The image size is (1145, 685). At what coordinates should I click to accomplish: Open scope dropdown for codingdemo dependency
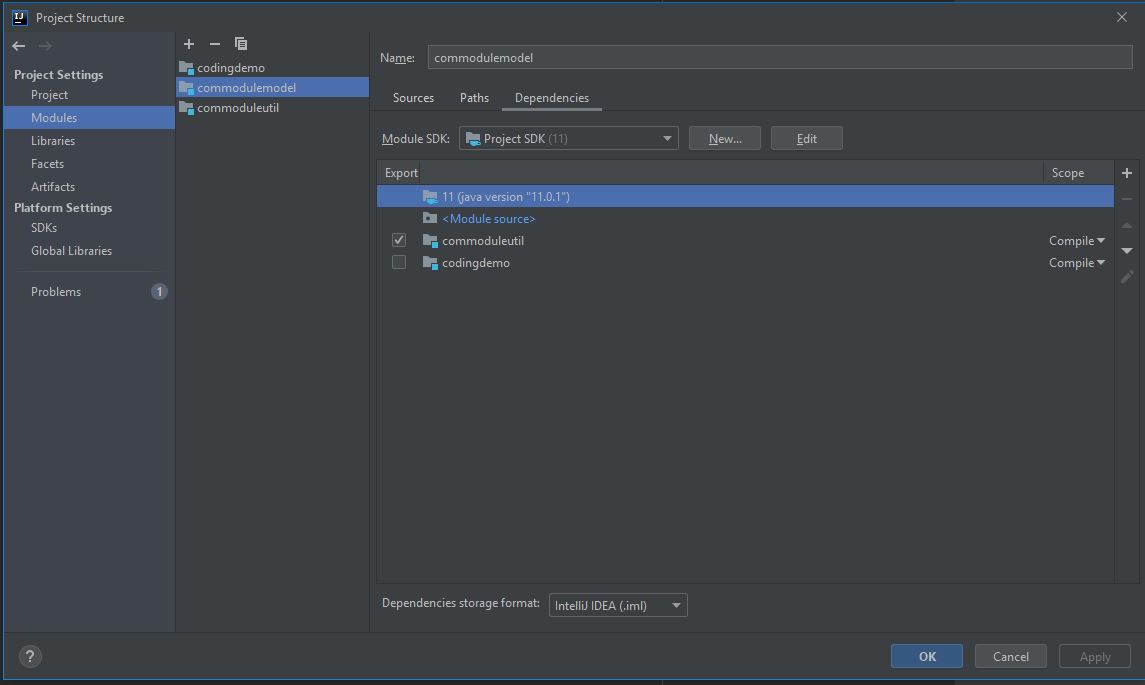coord(1076,262)
